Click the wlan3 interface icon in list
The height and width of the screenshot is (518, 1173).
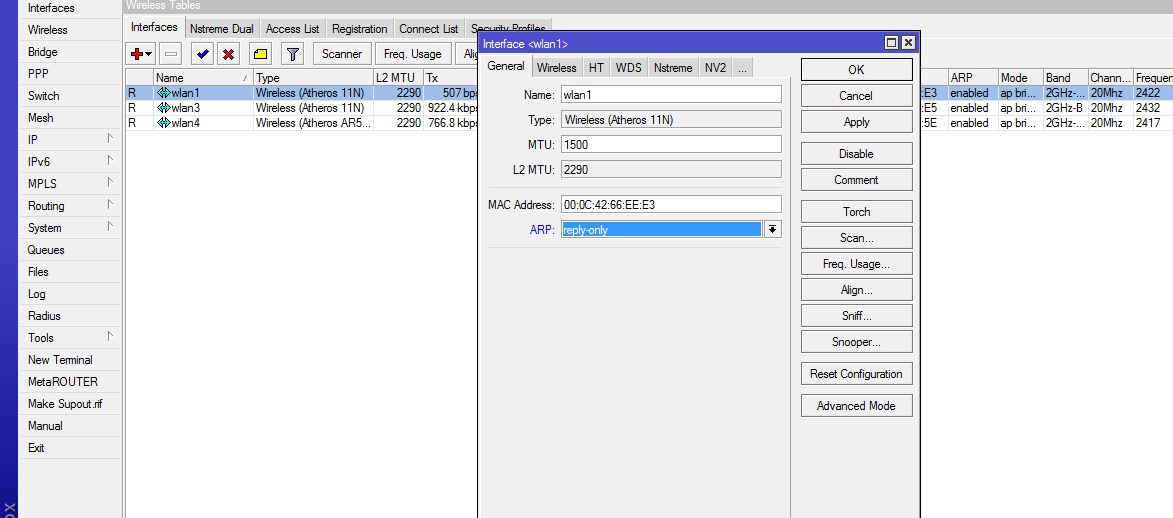click(x=164, y=108)
